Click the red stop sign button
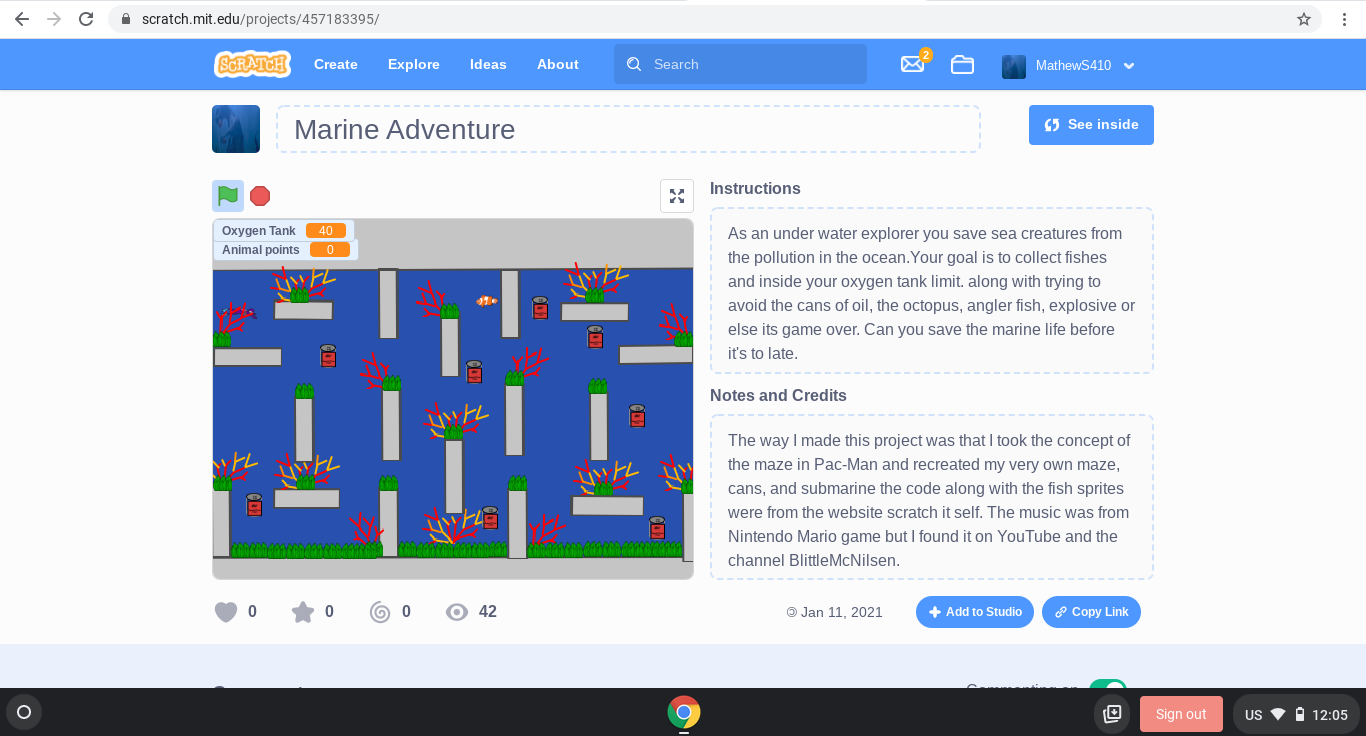1366x736 pixels. pyautogui.click(x=260, y=196)
